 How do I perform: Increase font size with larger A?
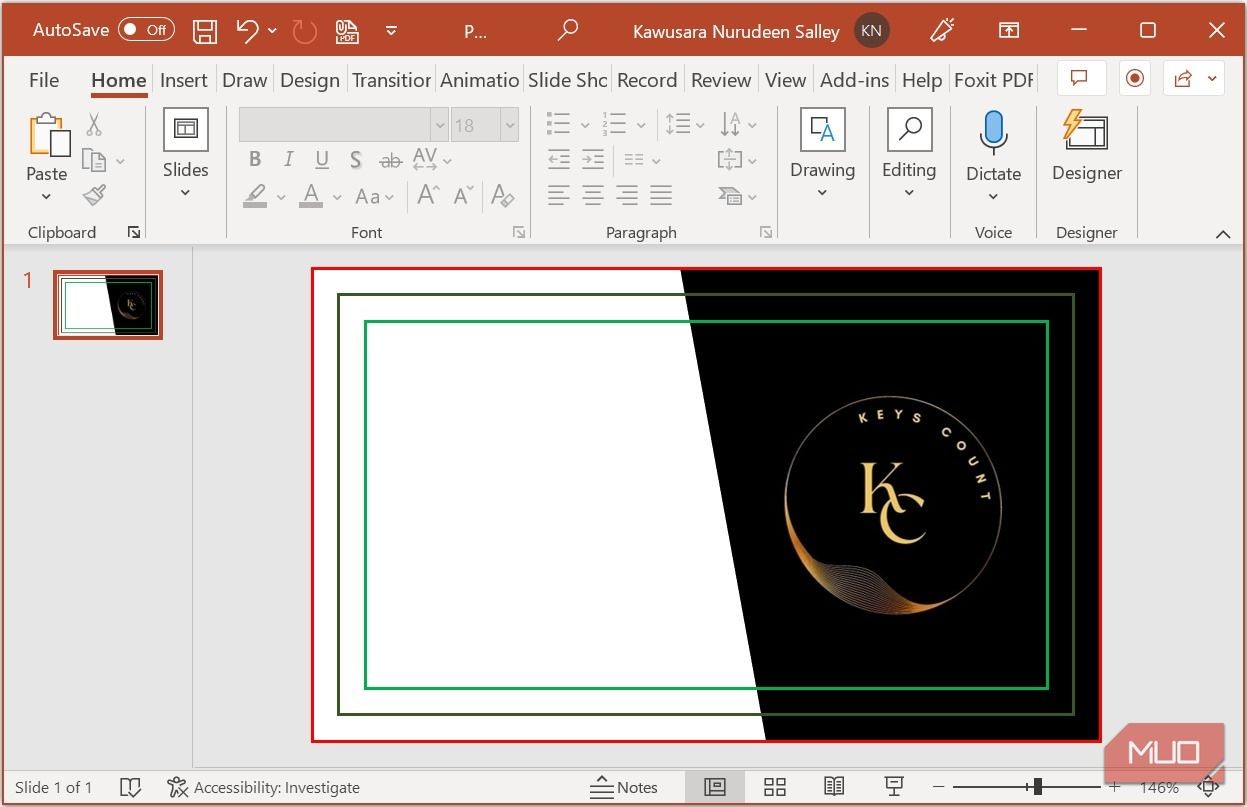429,196
